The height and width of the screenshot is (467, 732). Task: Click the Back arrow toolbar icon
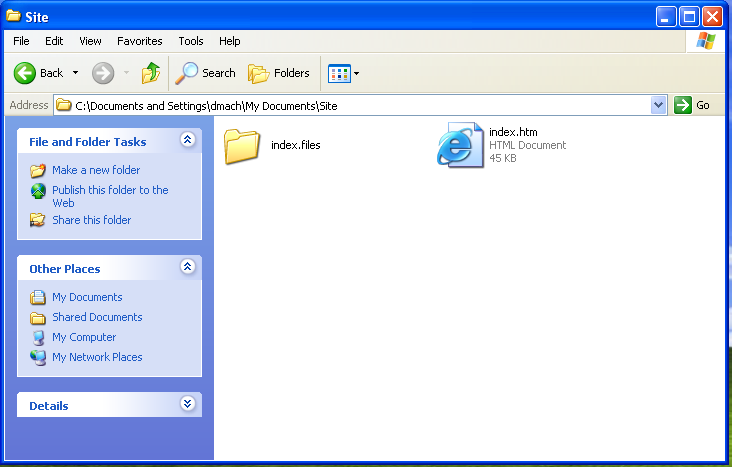[26, 73]
